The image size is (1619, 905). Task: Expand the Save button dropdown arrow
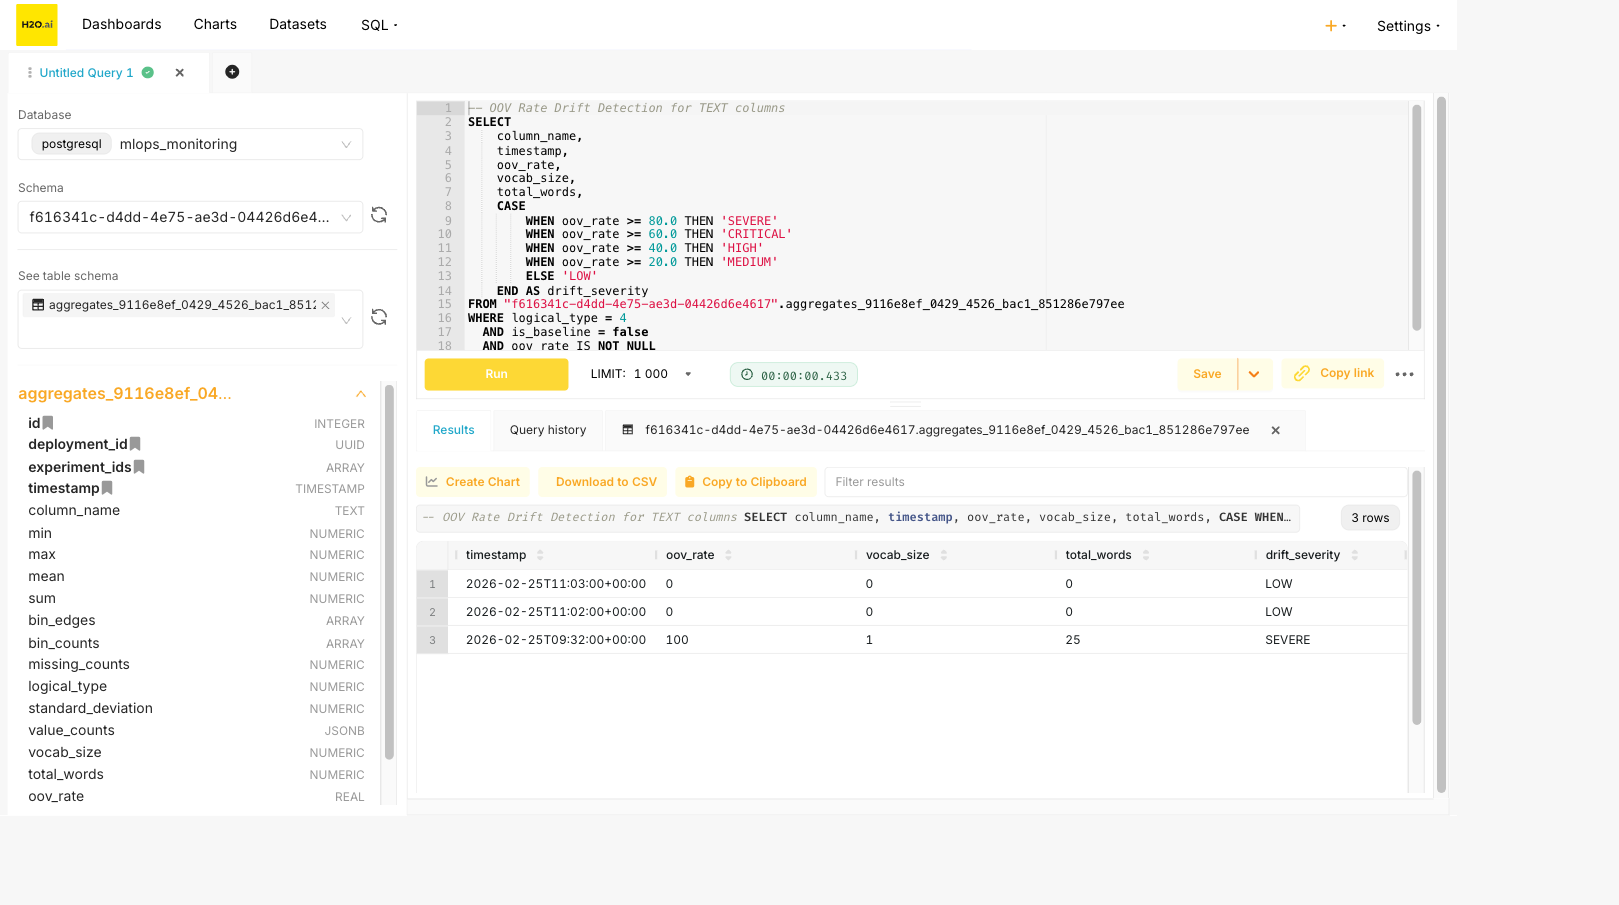[x=1255, y=374]
